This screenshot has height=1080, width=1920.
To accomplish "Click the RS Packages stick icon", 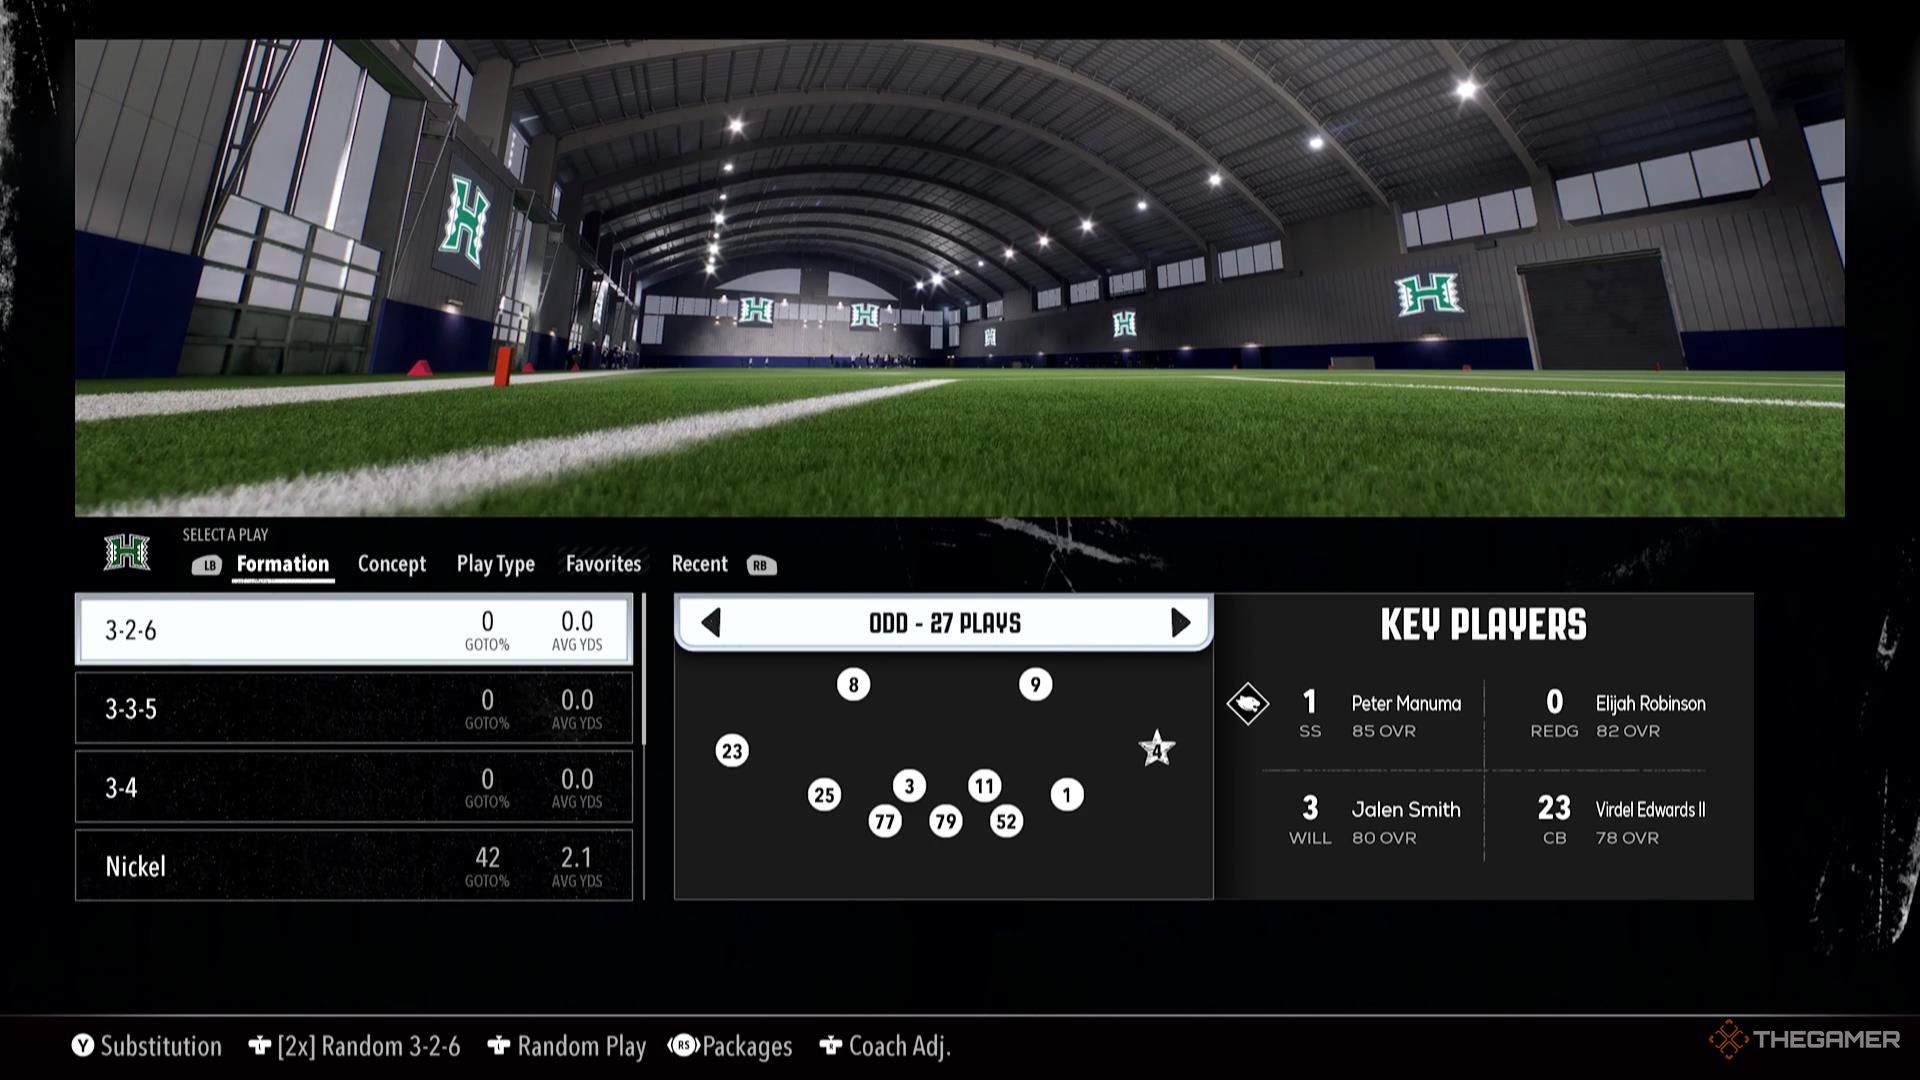I will point(683,1046).
